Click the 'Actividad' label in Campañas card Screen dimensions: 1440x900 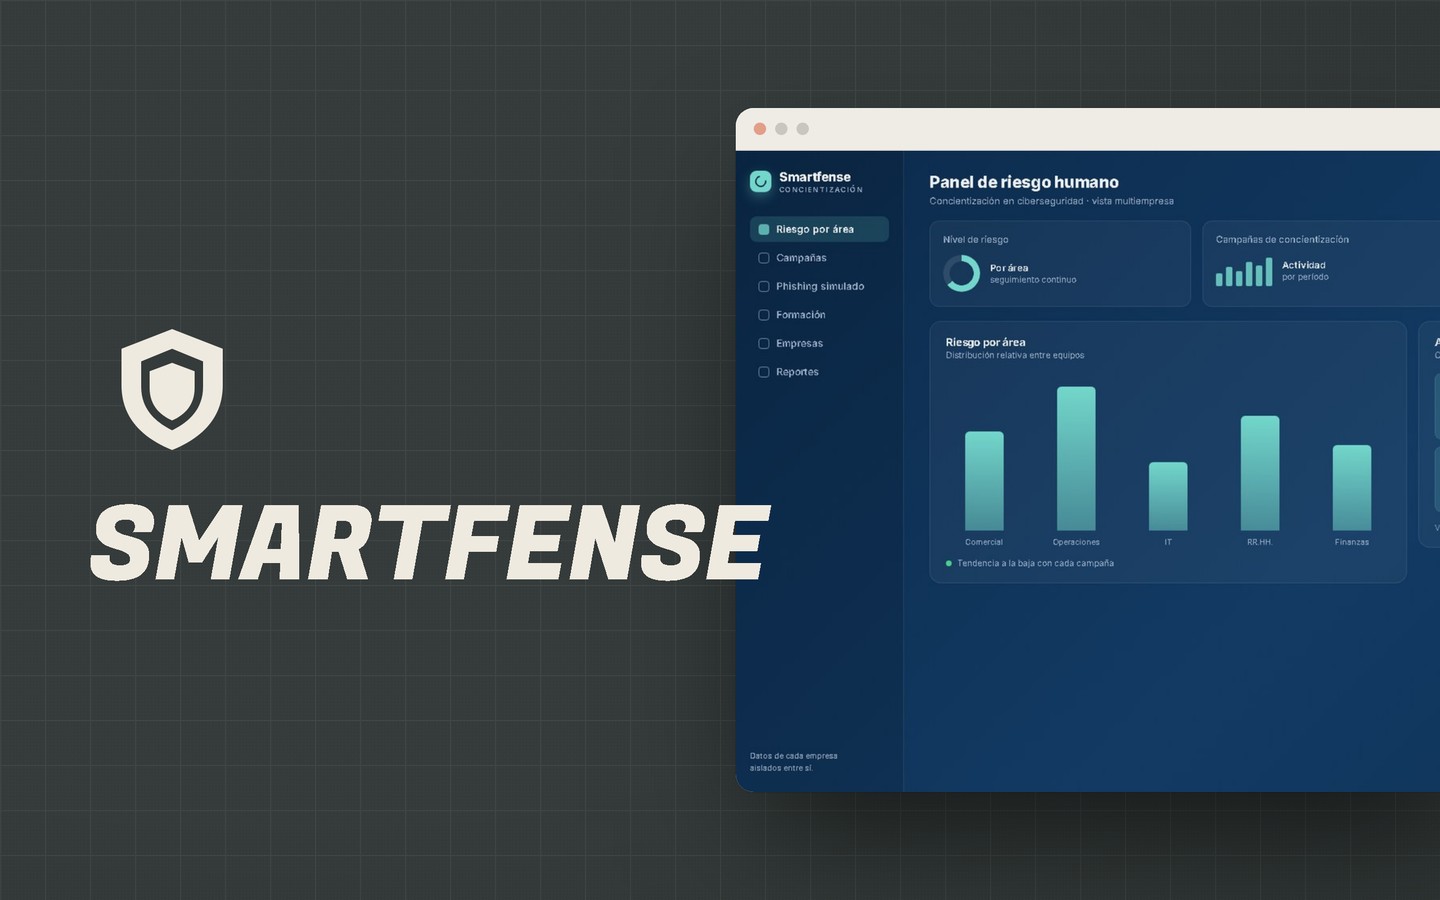pos(1304,265)
